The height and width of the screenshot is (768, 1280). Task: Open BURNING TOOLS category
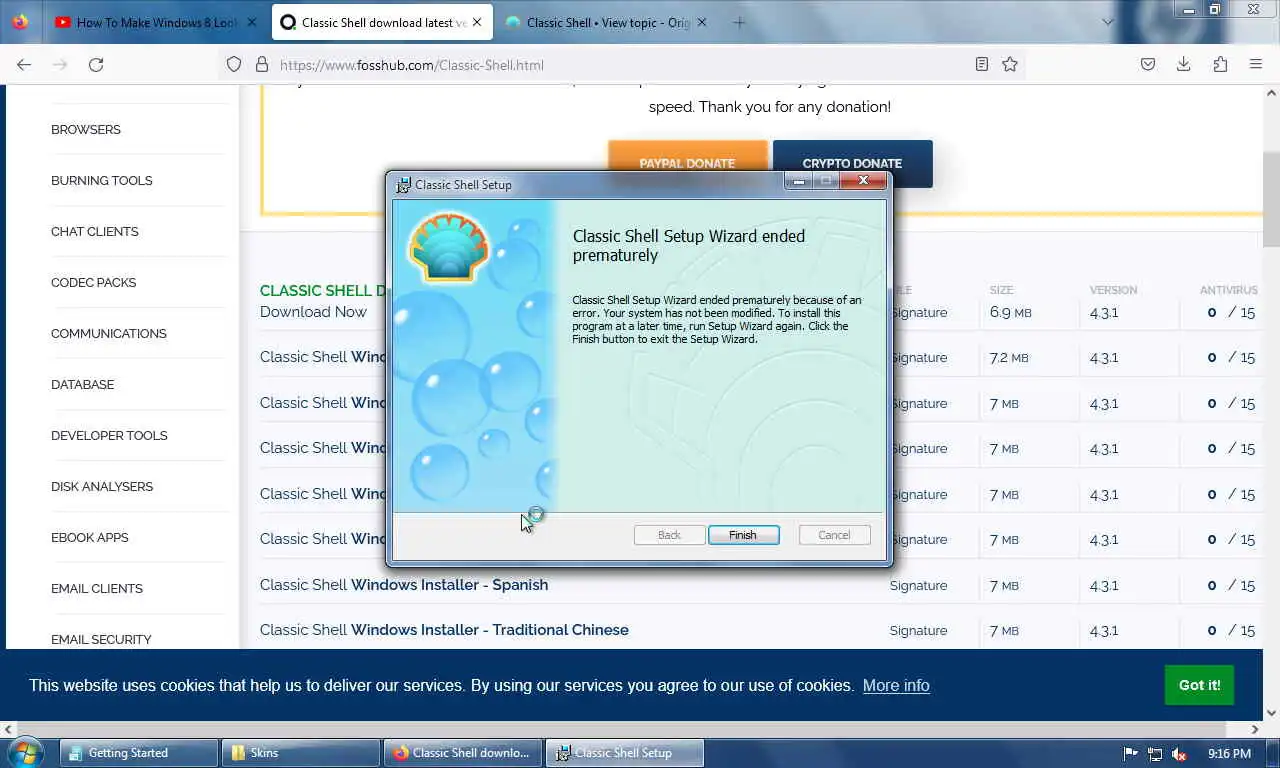102,180
